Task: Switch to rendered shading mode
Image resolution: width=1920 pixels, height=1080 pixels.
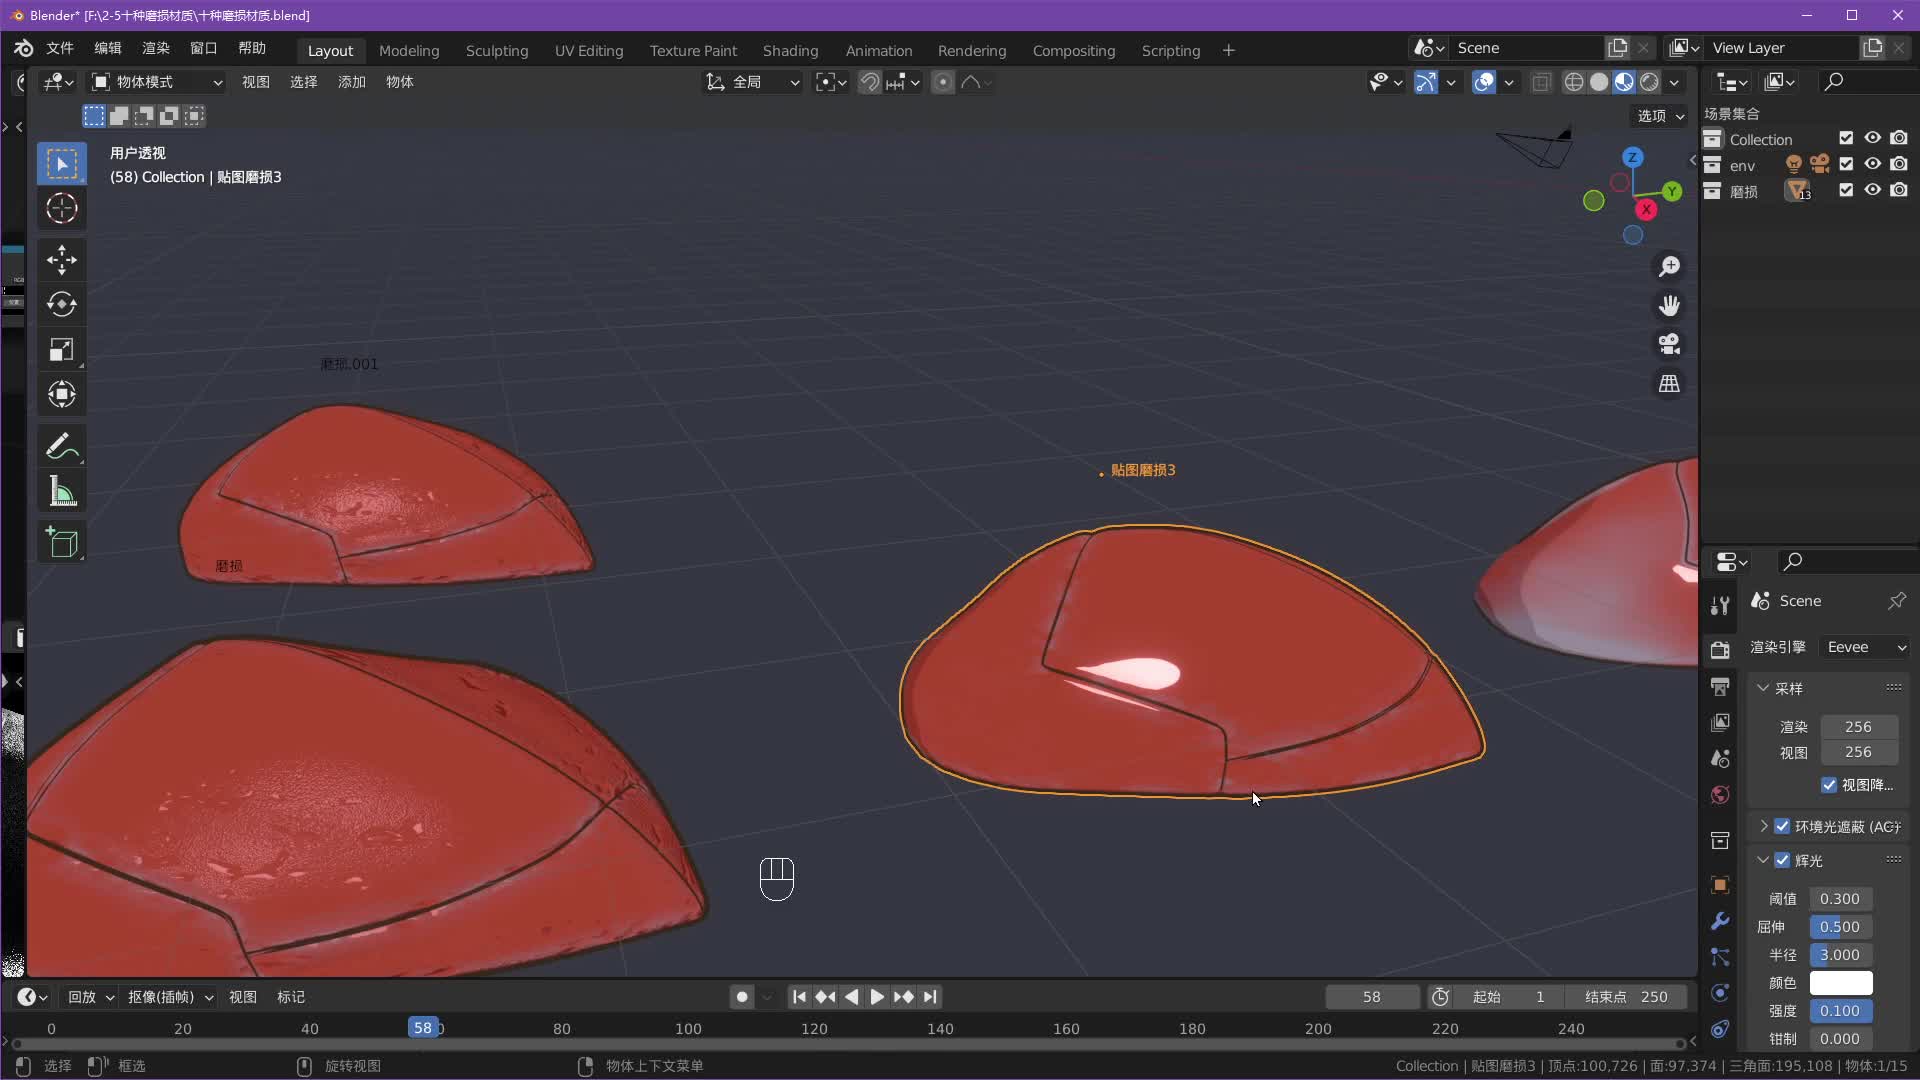Action: pos(1649,82)
